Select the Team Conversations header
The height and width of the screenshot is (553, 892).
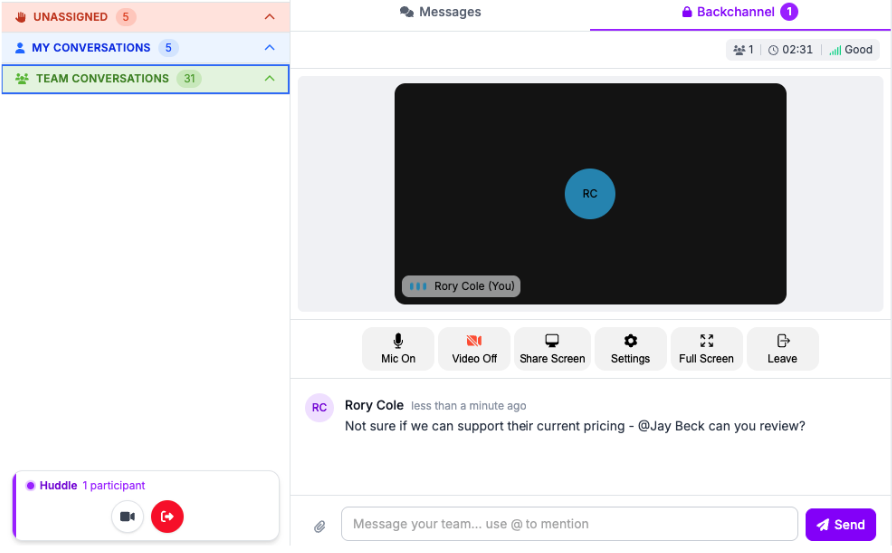pyautogui.click(x=146, y=79)
